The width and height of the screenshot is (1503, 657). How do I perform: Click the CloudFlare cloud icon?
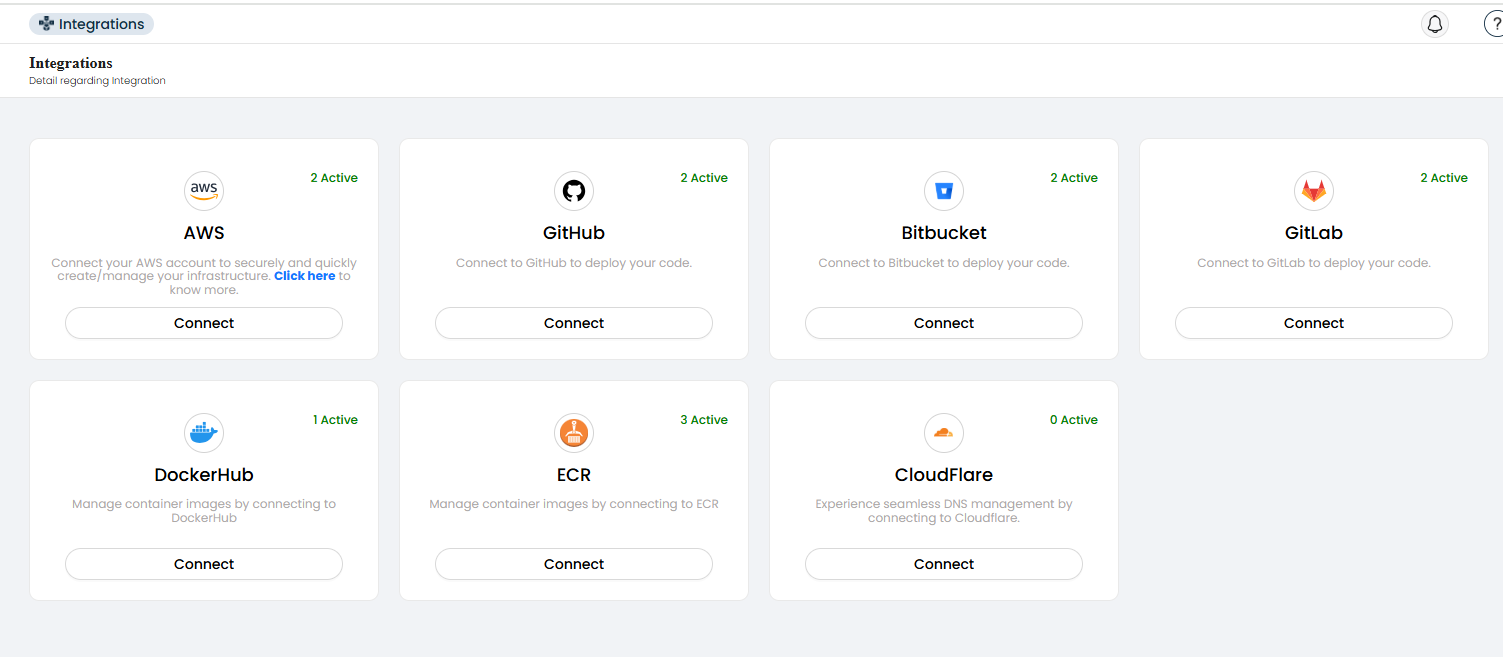click(x=944, y=432)
